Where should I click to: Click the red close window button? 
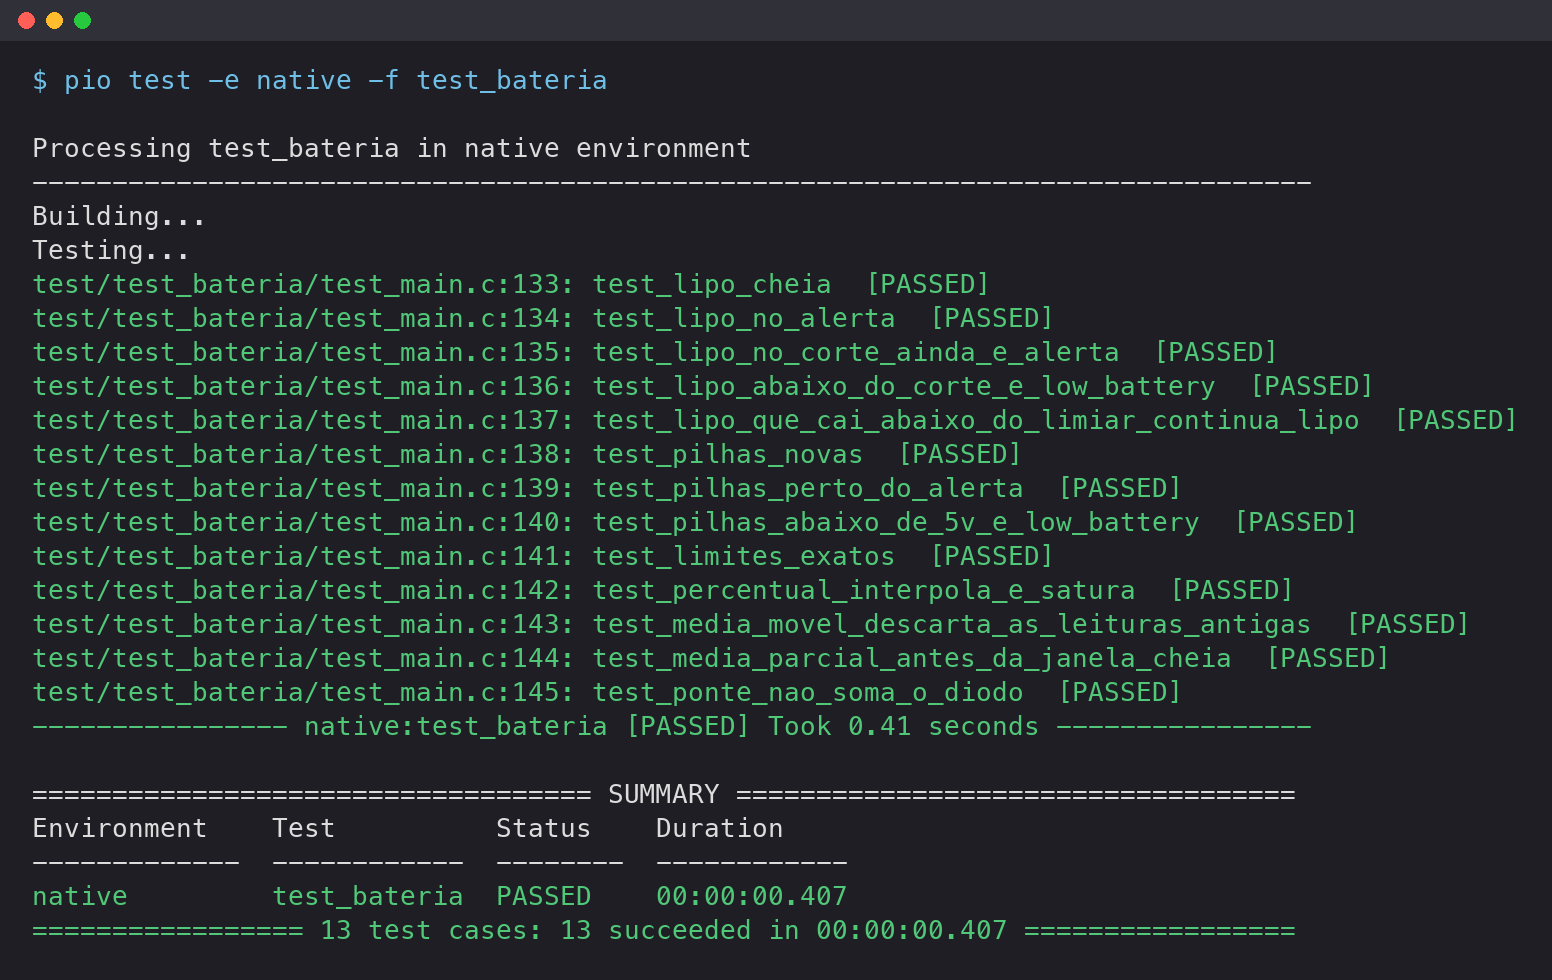click(27, 20)
